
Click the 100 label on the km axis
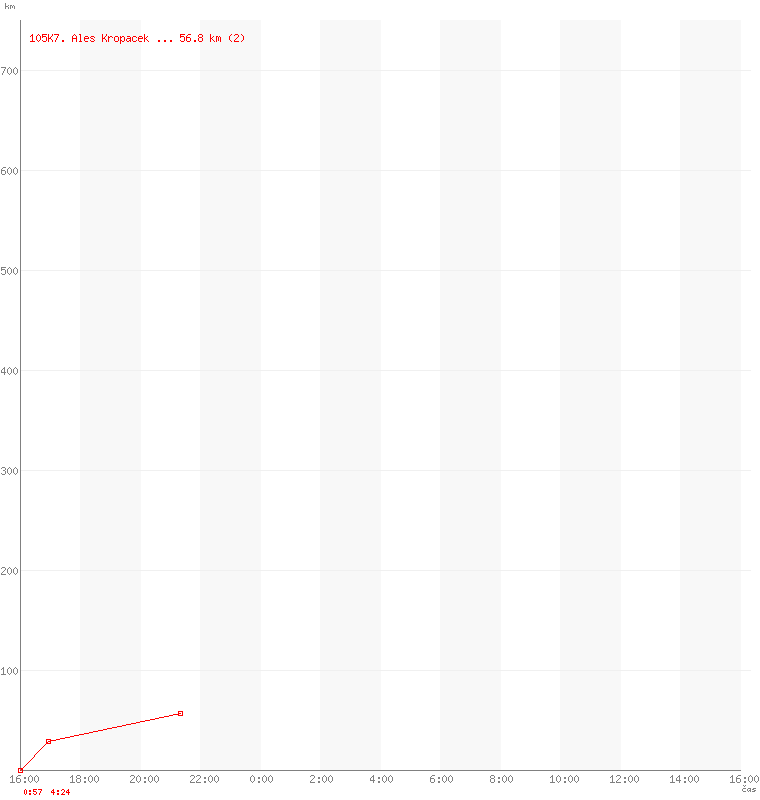(10, 671)
